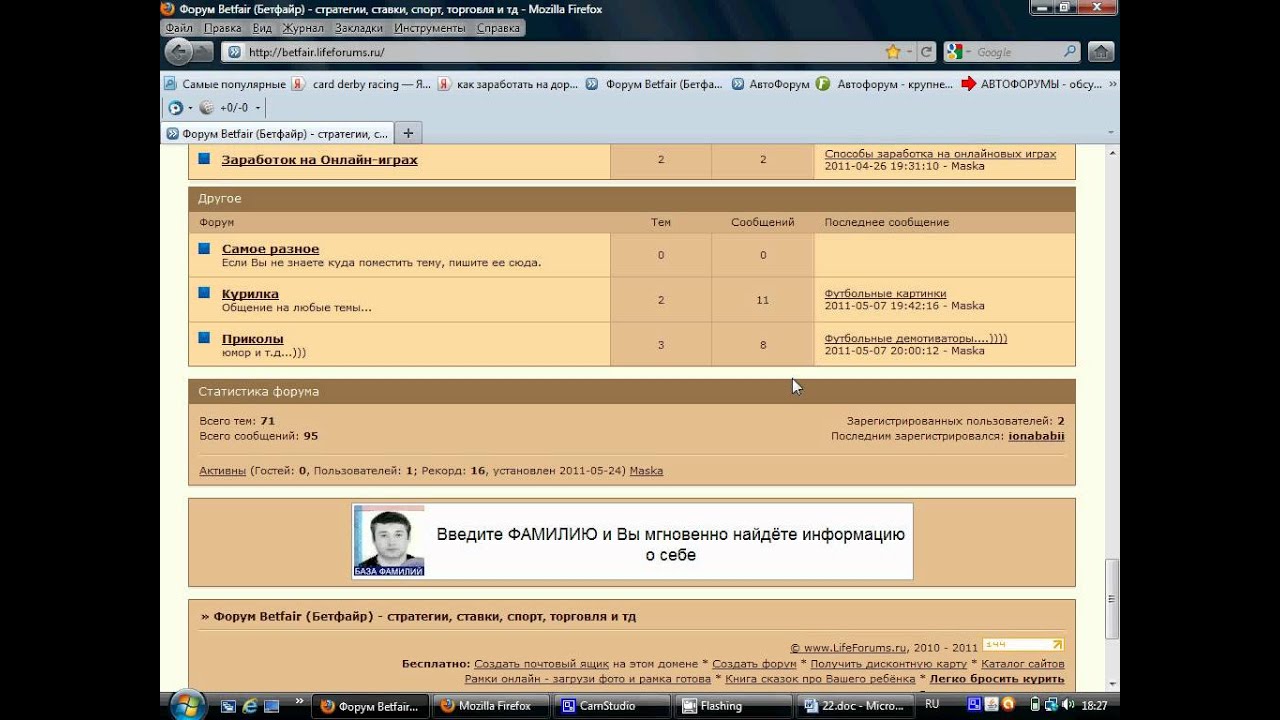The image size is (1280, 720).
Task: Click blue square icon beside 'Курилка'
Action: (x=204, y=292)
